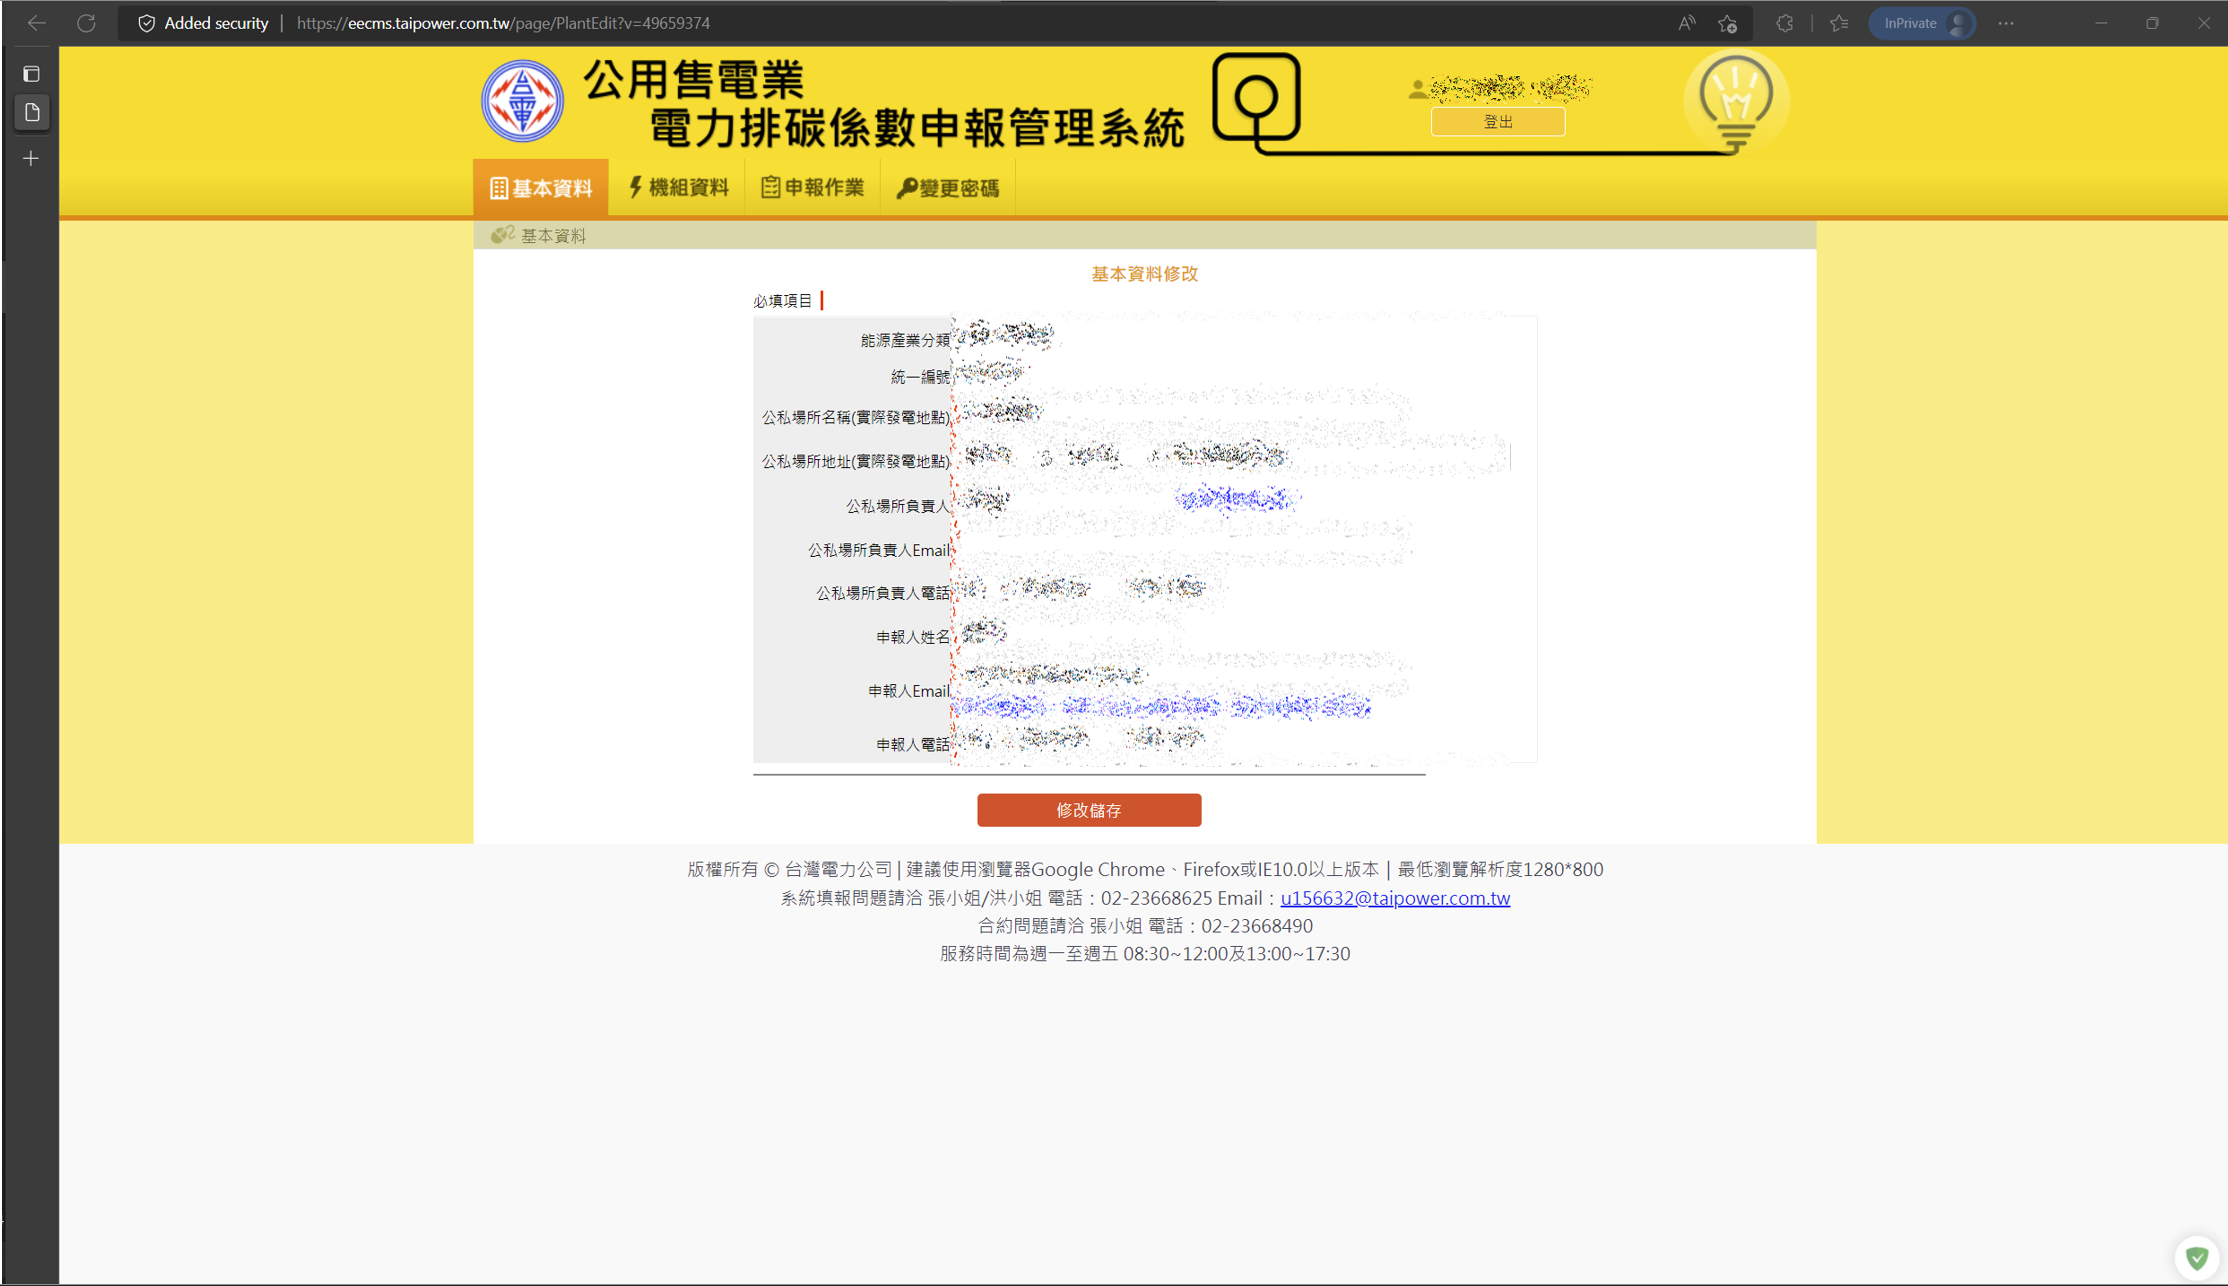Open the Favorites list icon
The image size is (2228, 1286).
[1839, 23]
